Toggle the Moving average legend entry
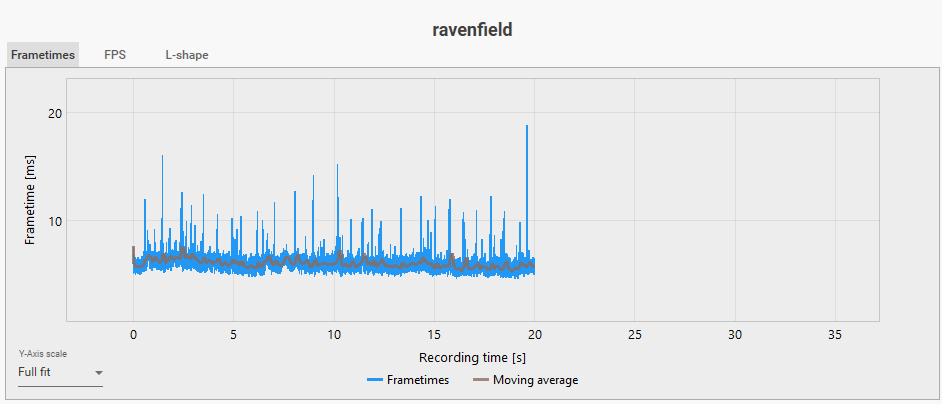 [x=525, y=380]
